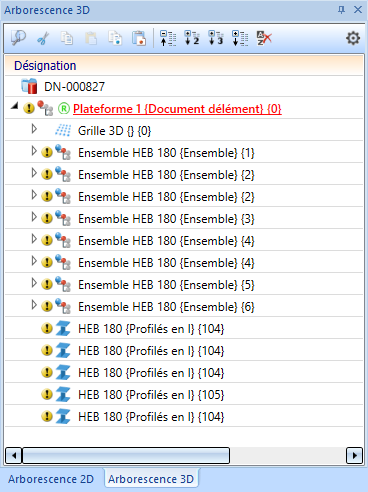Viewport: 368px width, 492px height.
Task: Select Ensemble HEB 180 {Ensemble} {3}
Action: click(166, 219)
